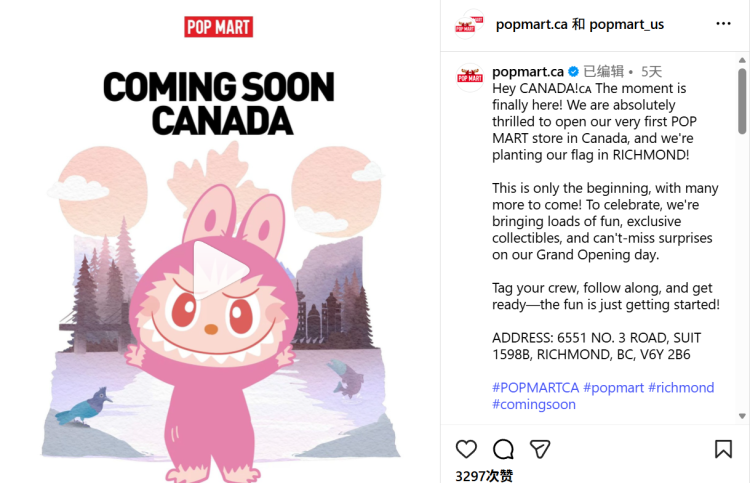
Task: Open popmart.ca avatar beside caption
Action: point(470,77)
